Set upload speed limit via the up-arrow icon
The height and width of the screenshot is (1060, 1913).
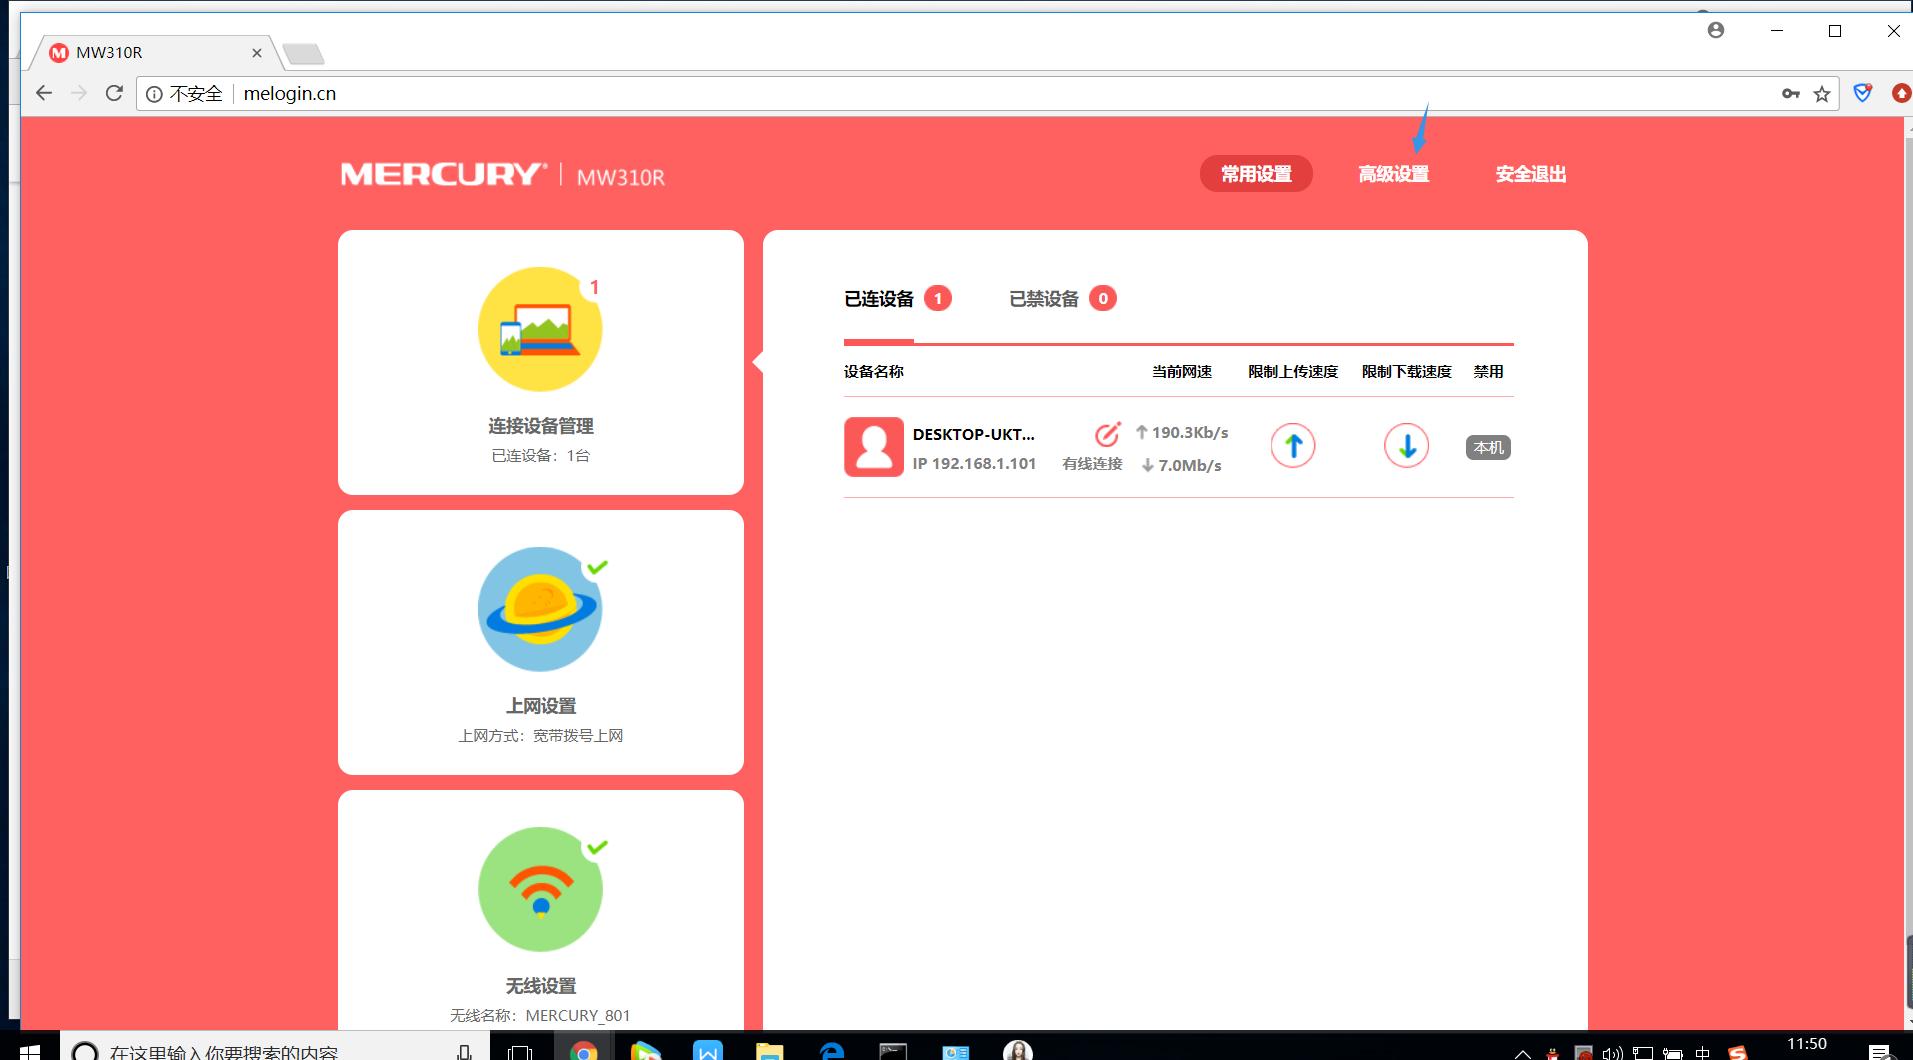point(1293,446)
